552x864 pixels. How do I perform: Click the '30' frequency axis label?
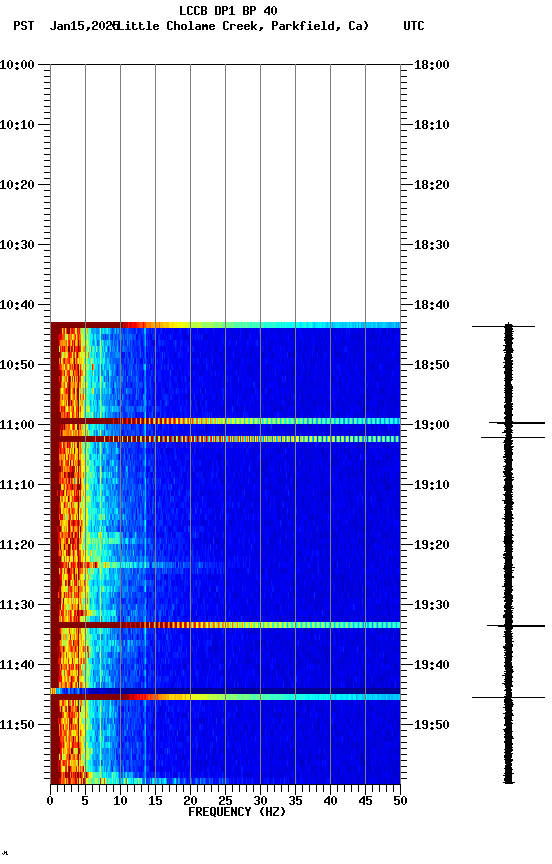point(260,801)
